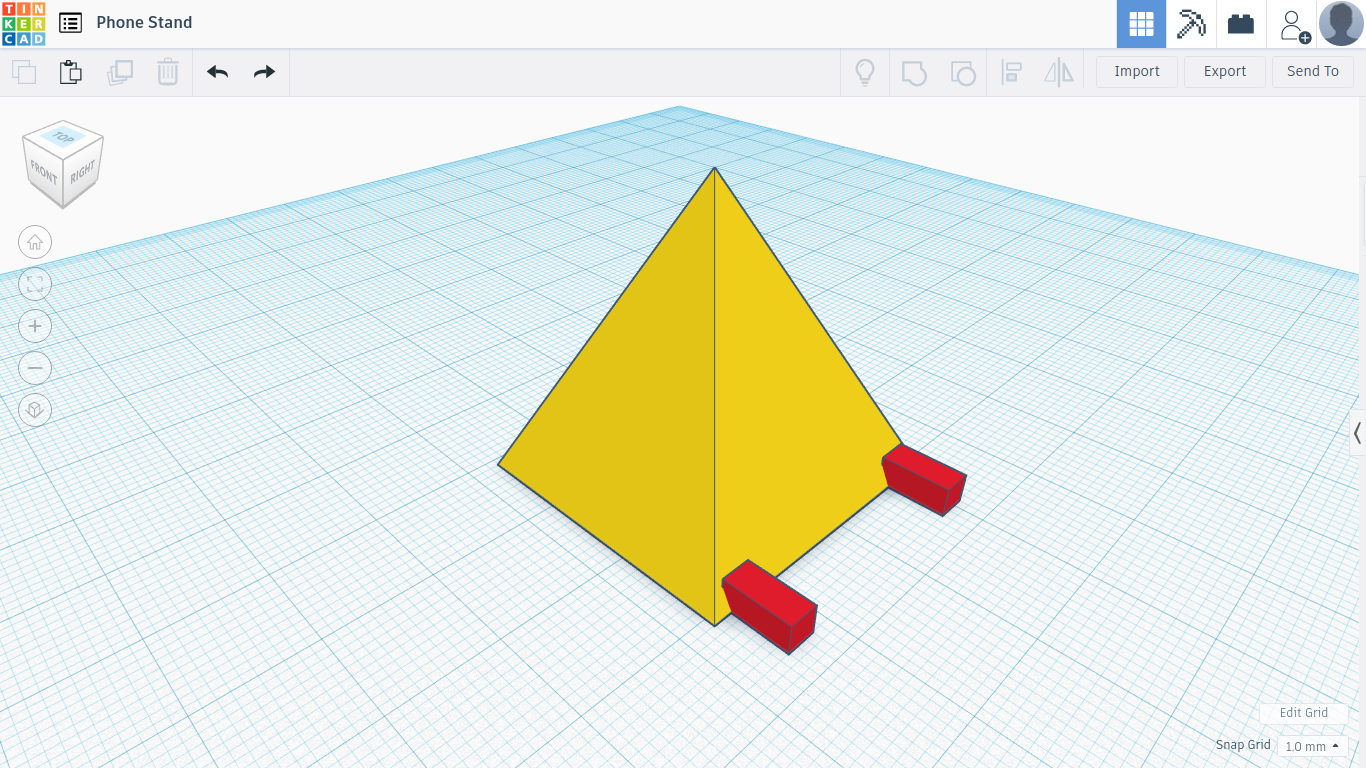Open the designs list menu icon
Viewport: 1366px width, 768px height.
pos(70,23)
